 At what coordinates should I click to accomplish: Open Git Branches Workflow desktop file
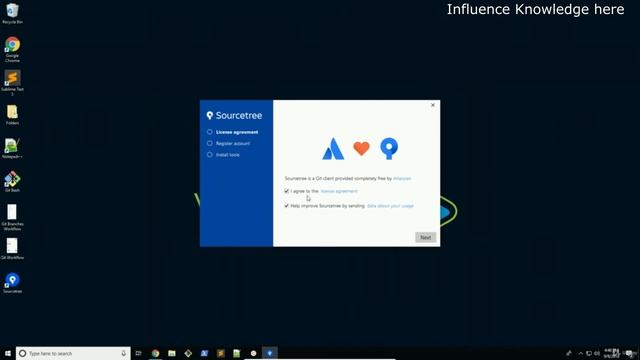click(x=12, y=217)
